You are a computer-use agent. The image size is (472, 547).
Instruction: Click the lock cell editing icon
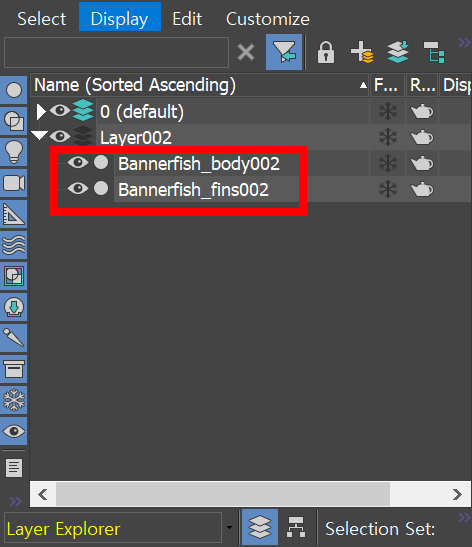[x=326, y=52]
